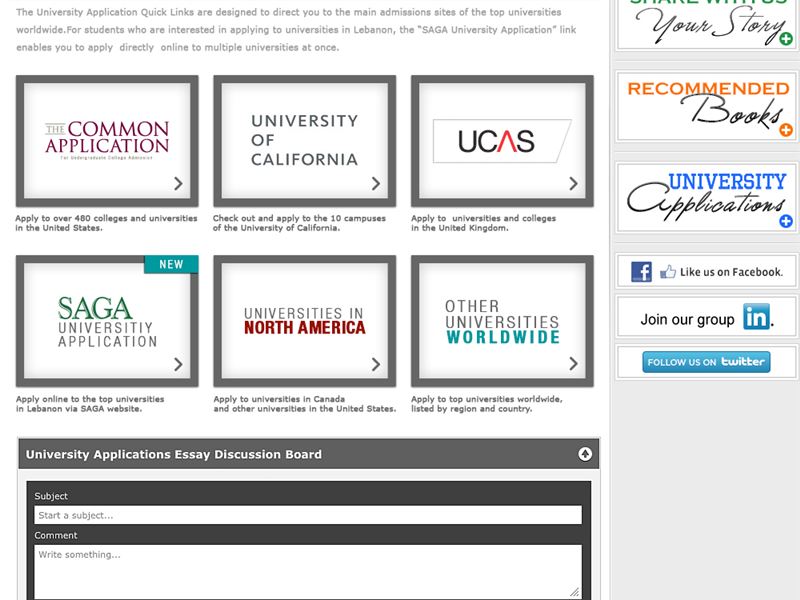The height and width of the screenshot is (600, 800).
Task: Click the chevron arrow on SAGA card
Action: [178, 364]
